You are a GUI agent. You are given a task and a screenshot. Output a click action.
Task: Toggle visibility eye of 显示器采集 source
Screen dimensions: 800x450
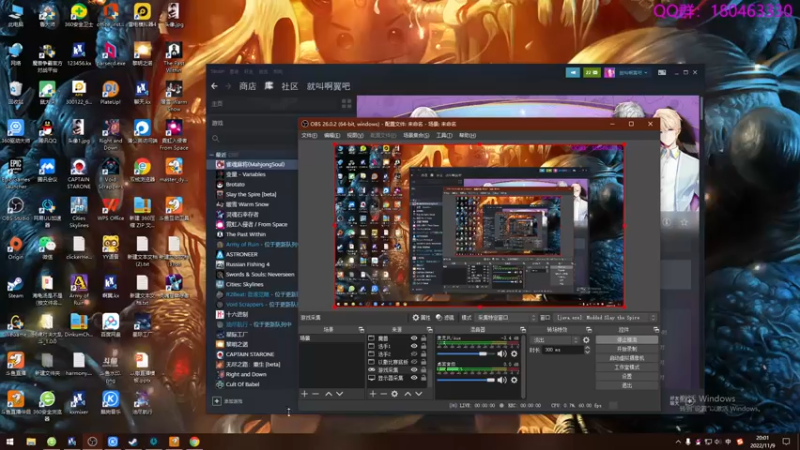click(414, 378)
